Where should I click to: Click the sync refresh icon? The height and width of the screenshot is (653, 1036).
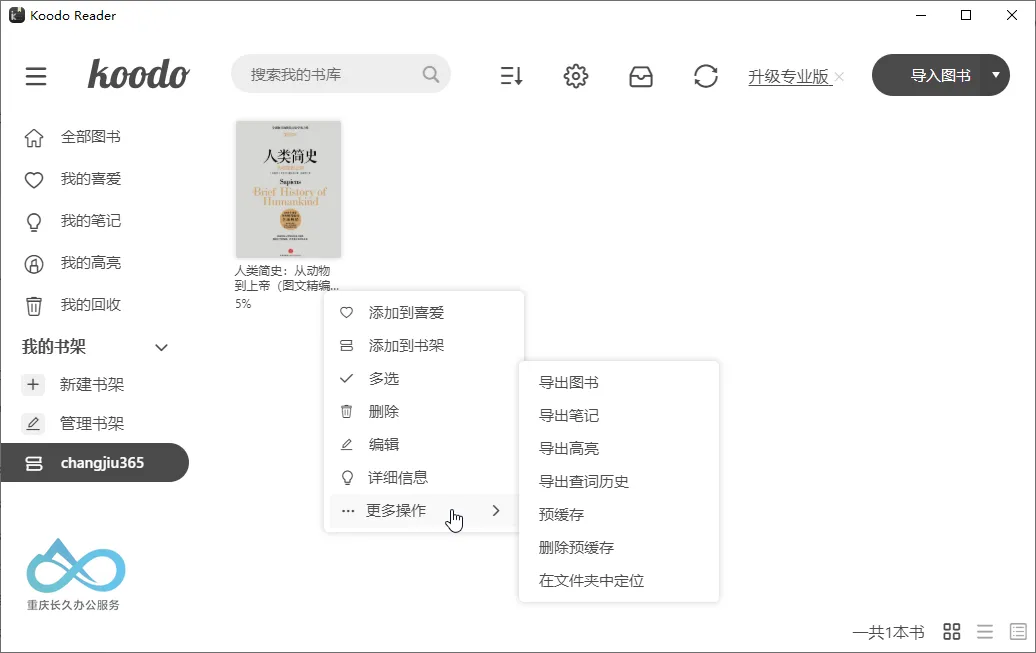coord(706,76)
